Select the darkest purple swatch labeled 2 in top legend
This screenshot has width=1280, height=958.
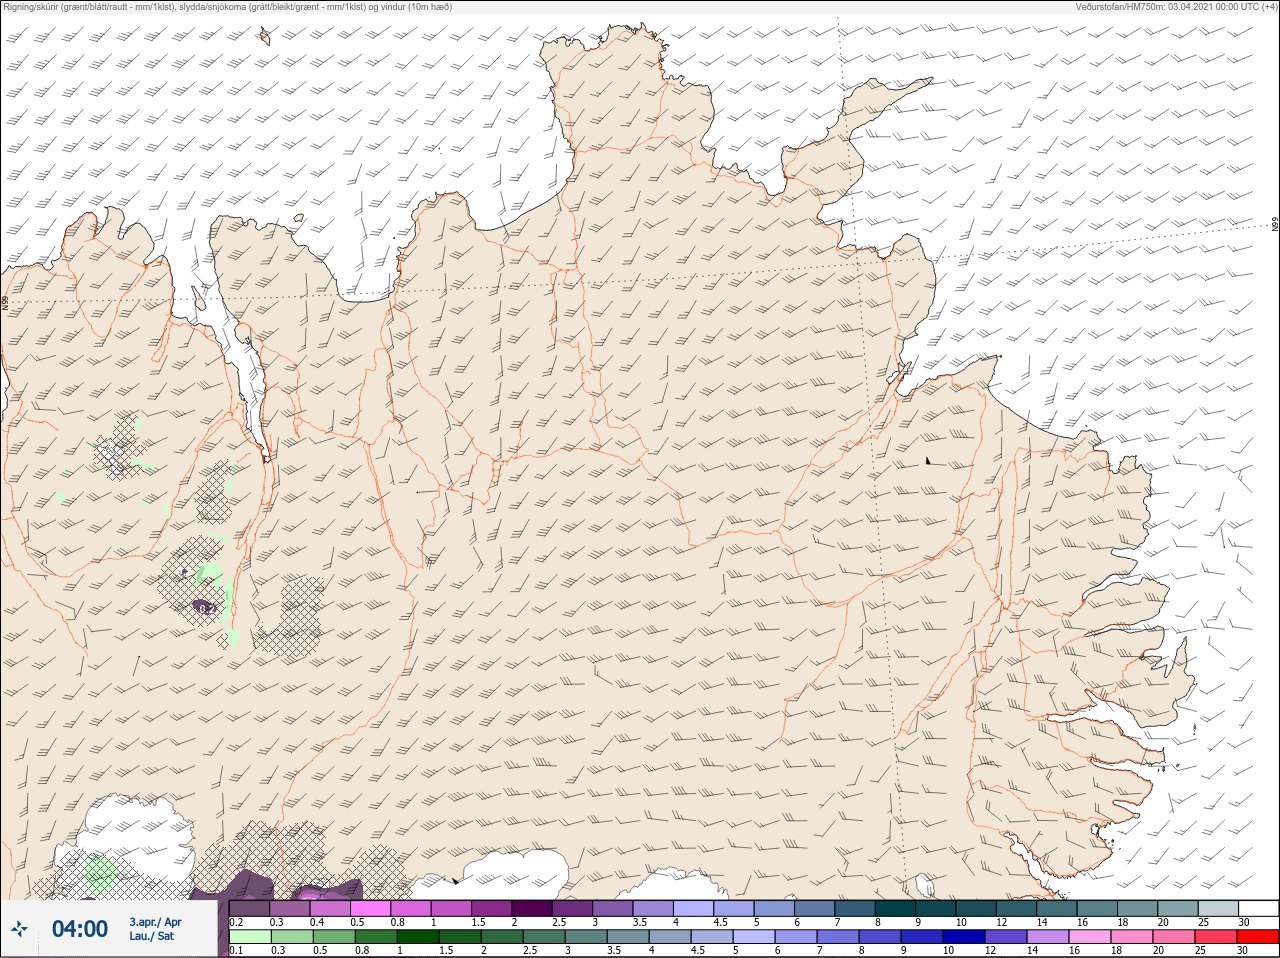(532, 908)
